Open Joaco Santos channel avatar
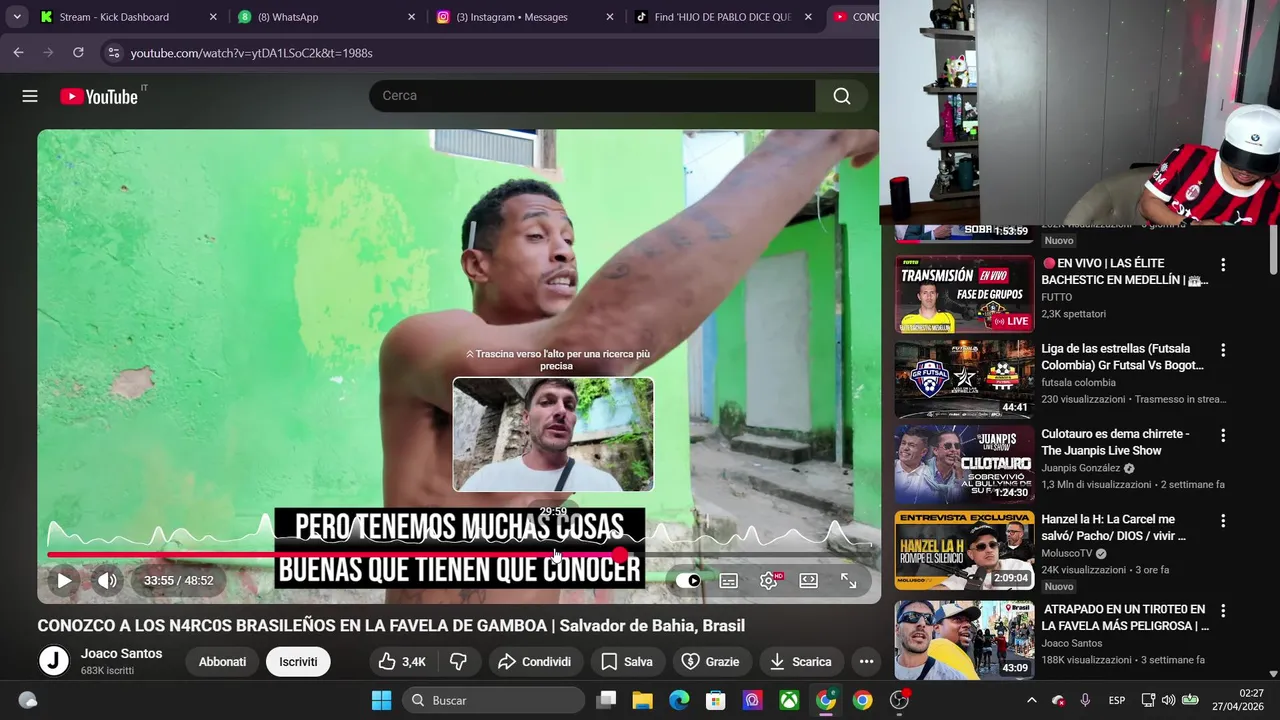Screen dimensions: 1280x720 point(54,661)
